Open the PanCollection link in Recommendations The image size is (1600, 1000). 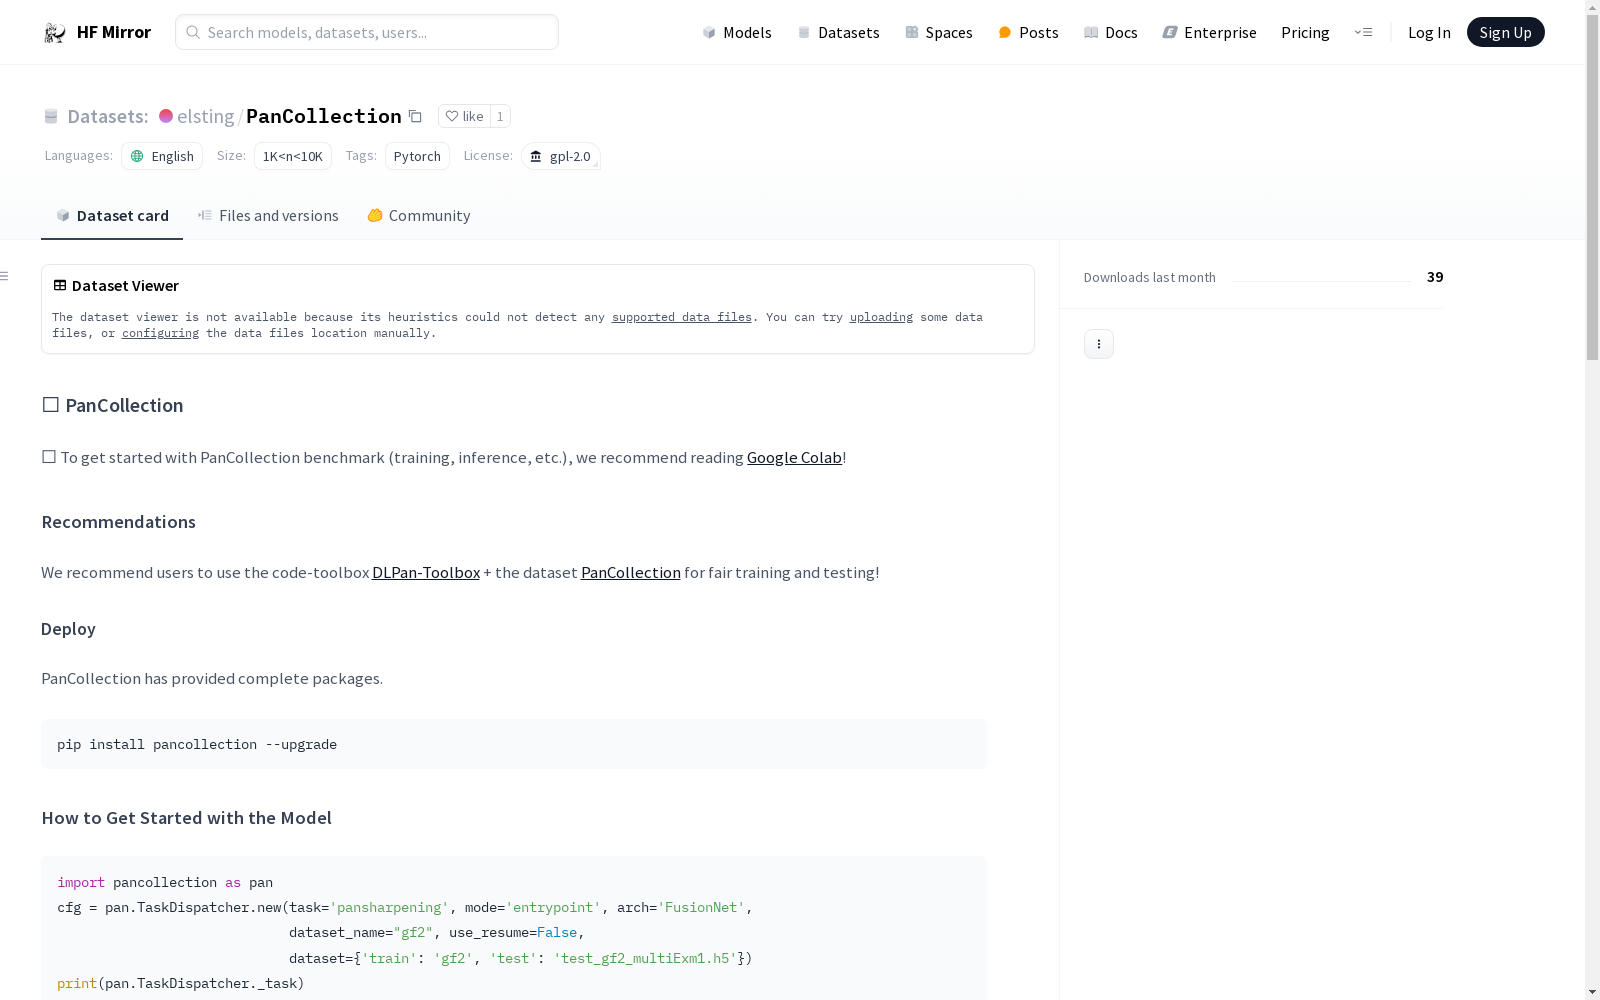tap(631, 572)
